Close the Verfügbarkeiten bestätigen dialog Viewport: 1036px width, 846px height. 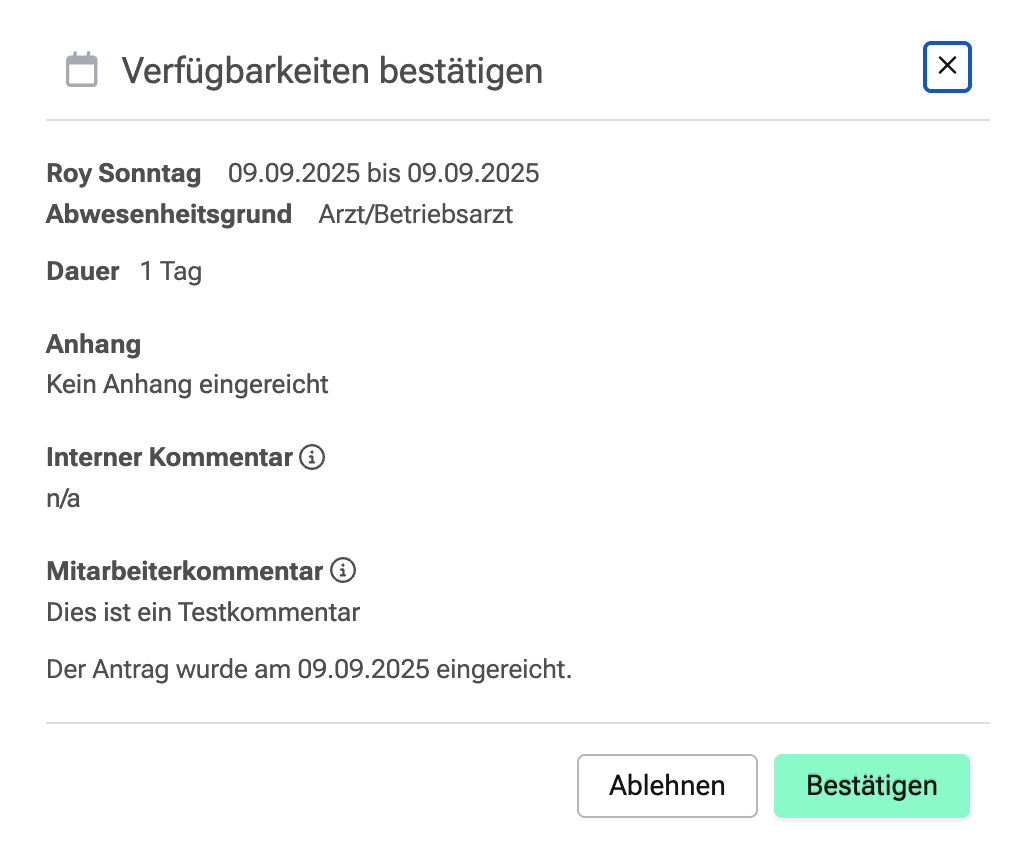947,67
